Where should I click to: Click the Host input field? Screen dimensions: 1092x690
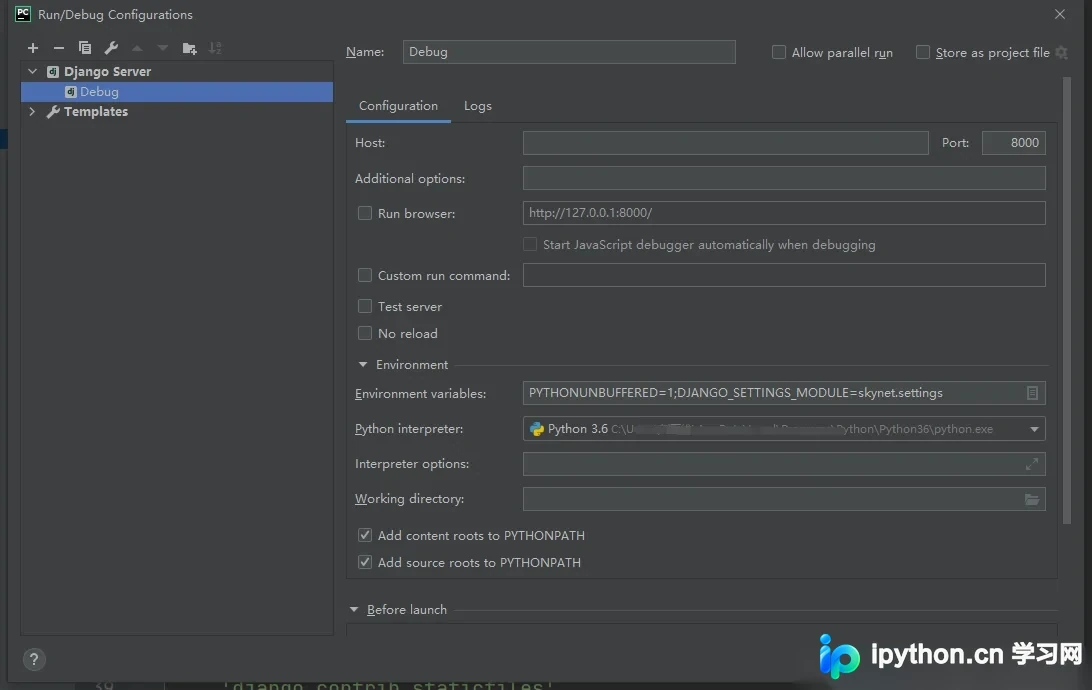pyautogui.click(x=726, y=143)
